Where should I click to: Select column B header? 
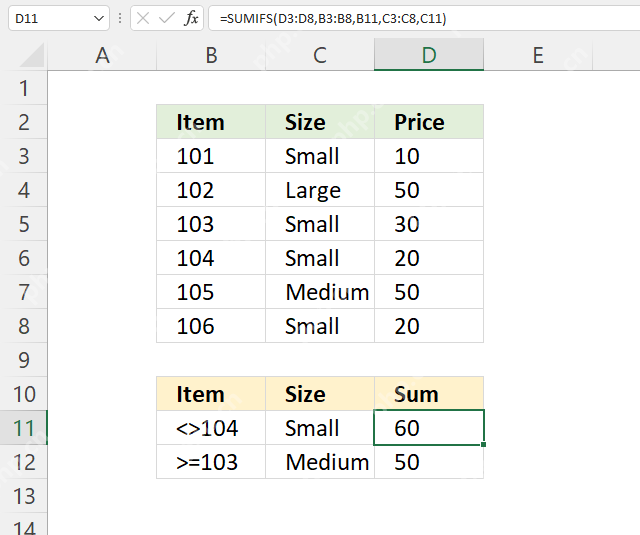click(211, 55)
